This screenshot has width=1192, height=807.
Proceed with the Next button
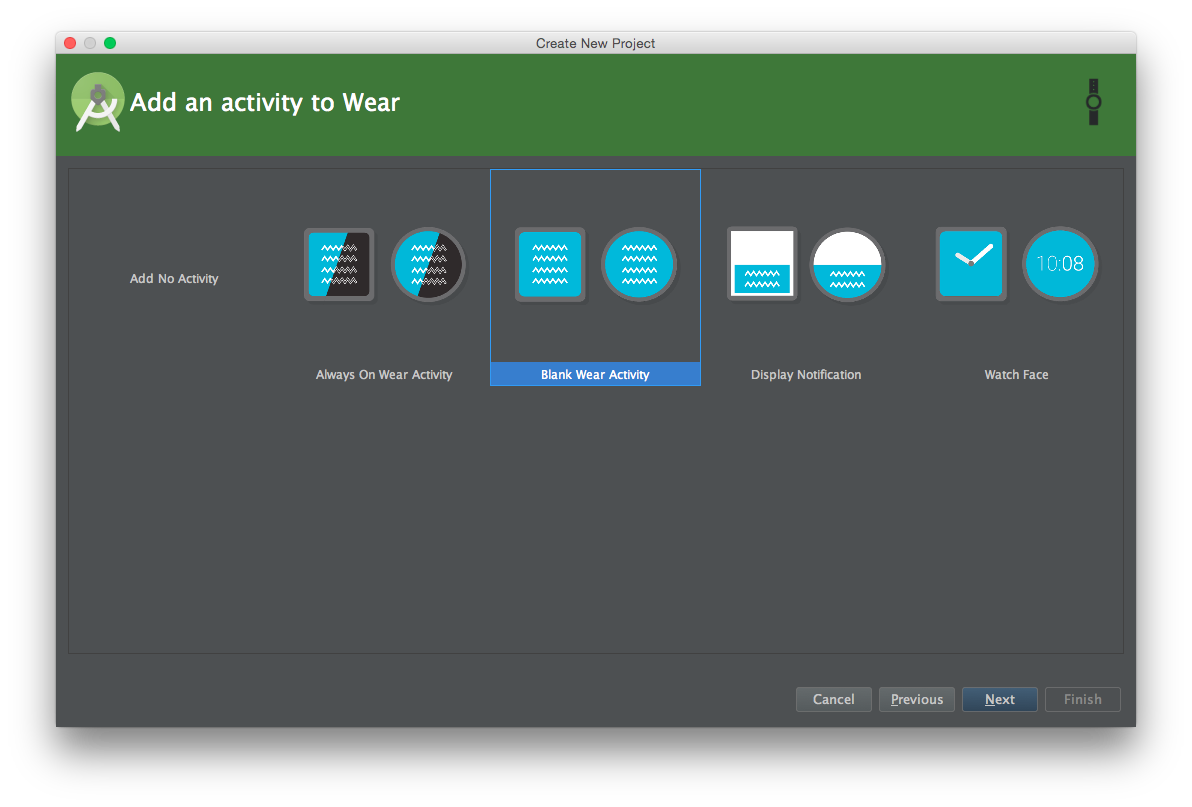click(x=1000, y=699)
